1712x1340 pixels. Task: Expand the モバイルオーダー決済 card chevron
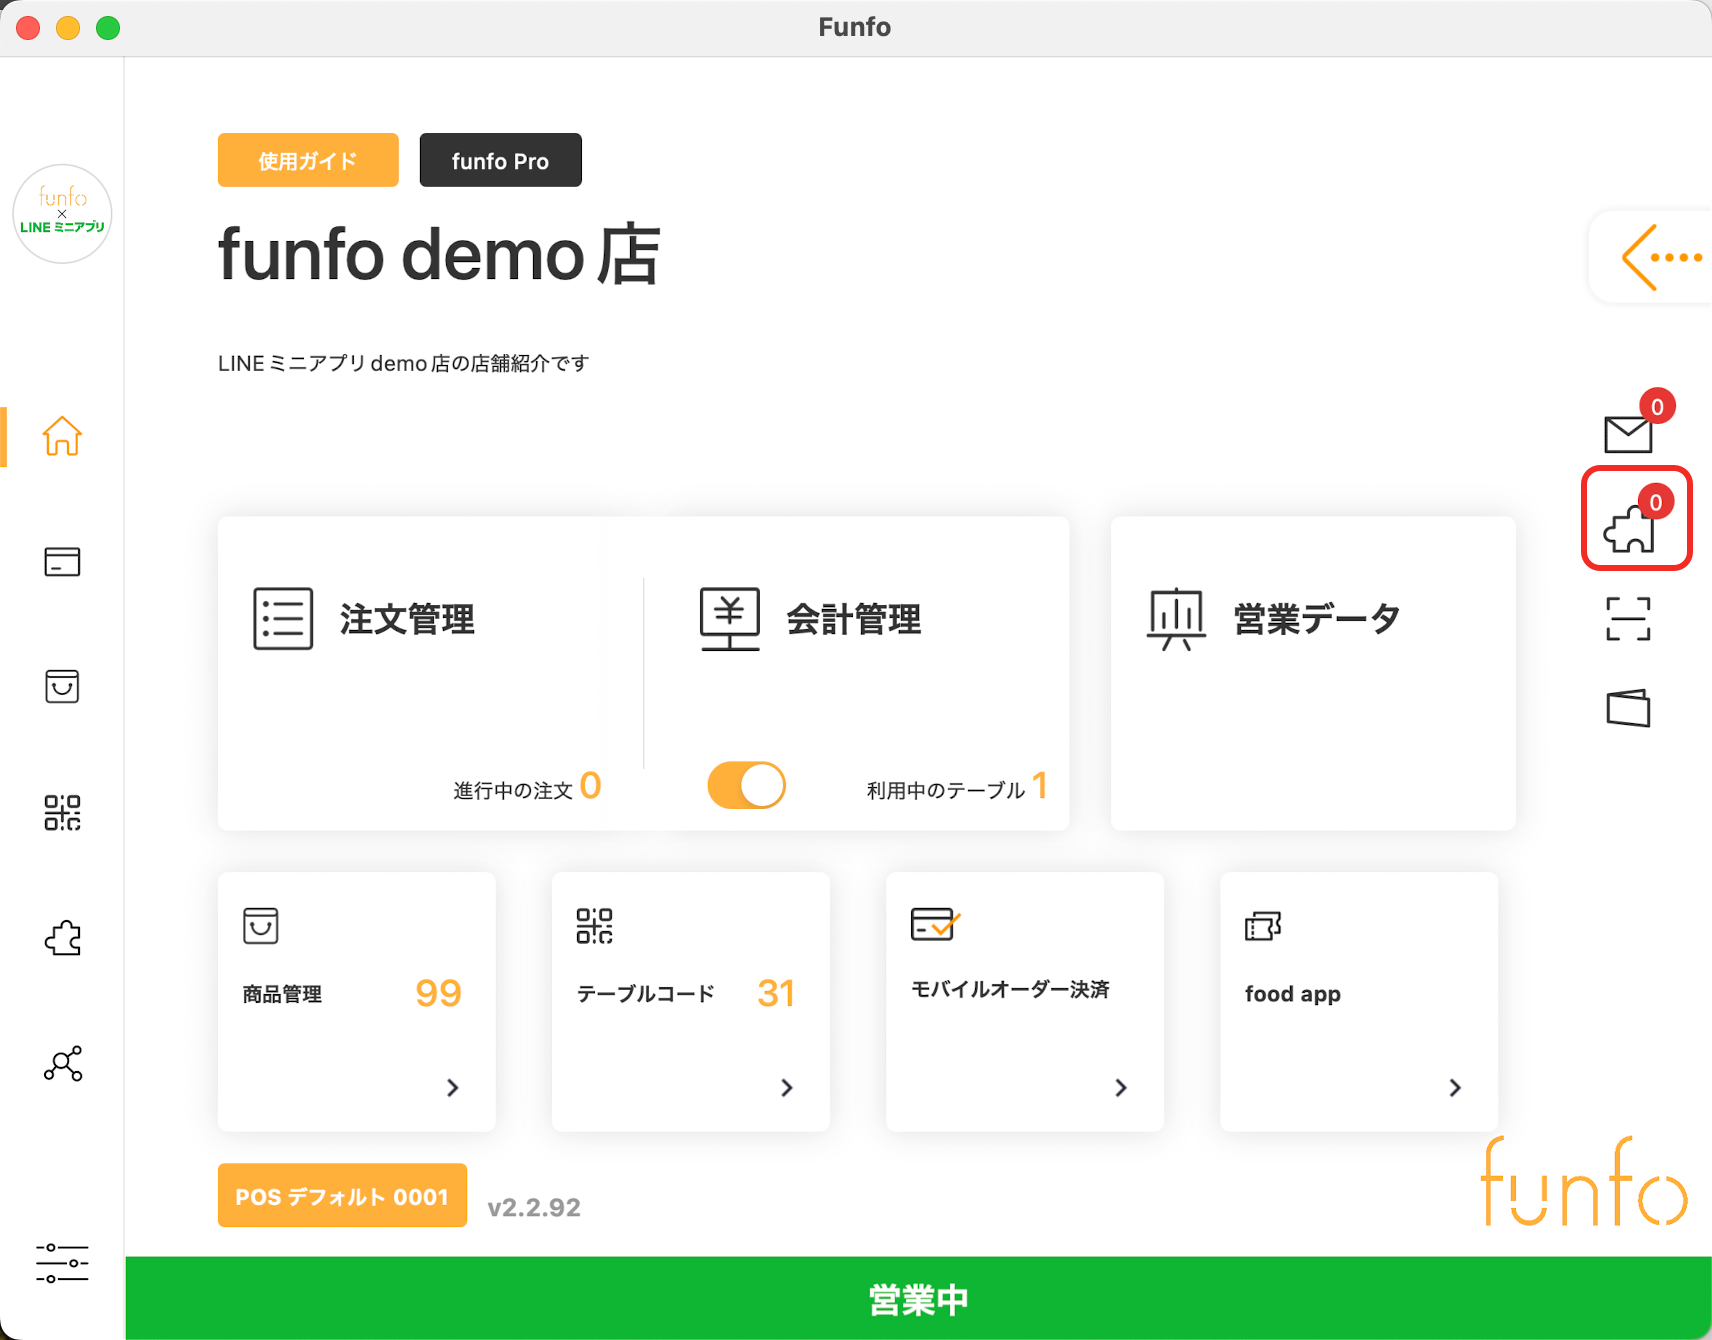tap(1121, 1088)
